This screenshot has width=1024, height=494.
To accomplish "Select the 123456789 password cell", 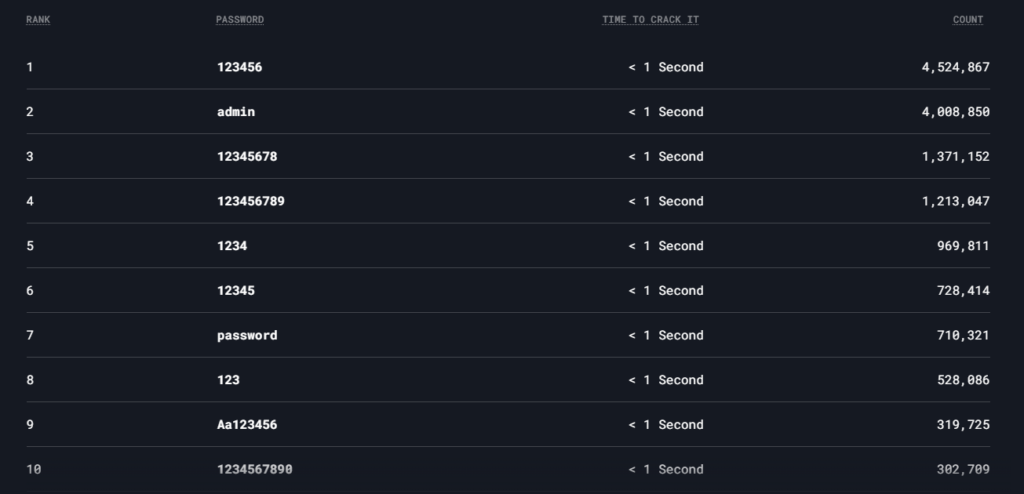I will (x=251, y=201).
